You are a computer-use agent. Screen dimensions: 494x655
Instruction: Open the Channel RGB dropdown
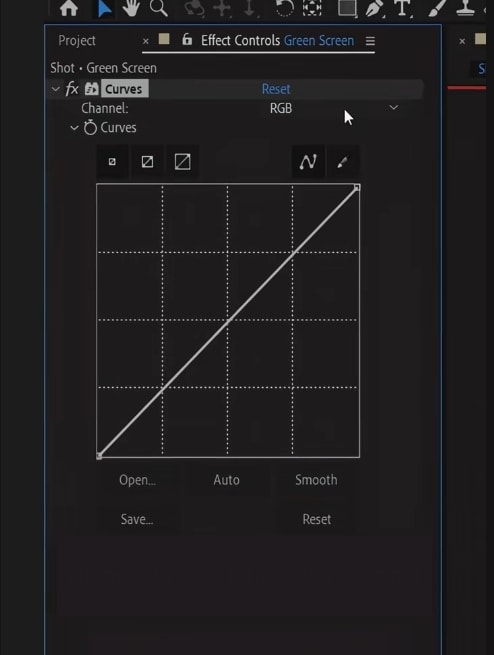click(334, 108)
